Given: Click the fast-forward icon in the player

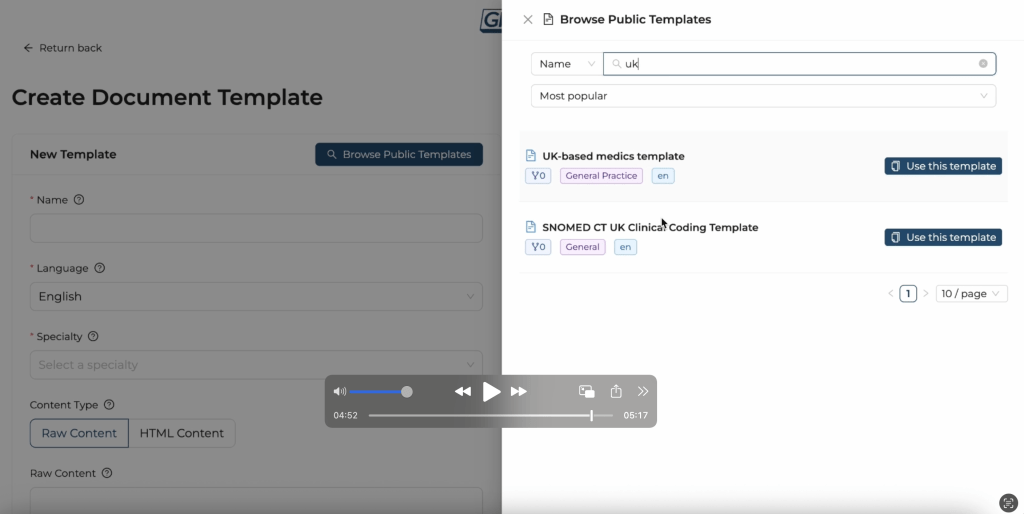Looking at the screenshot, I should [519, 392].
